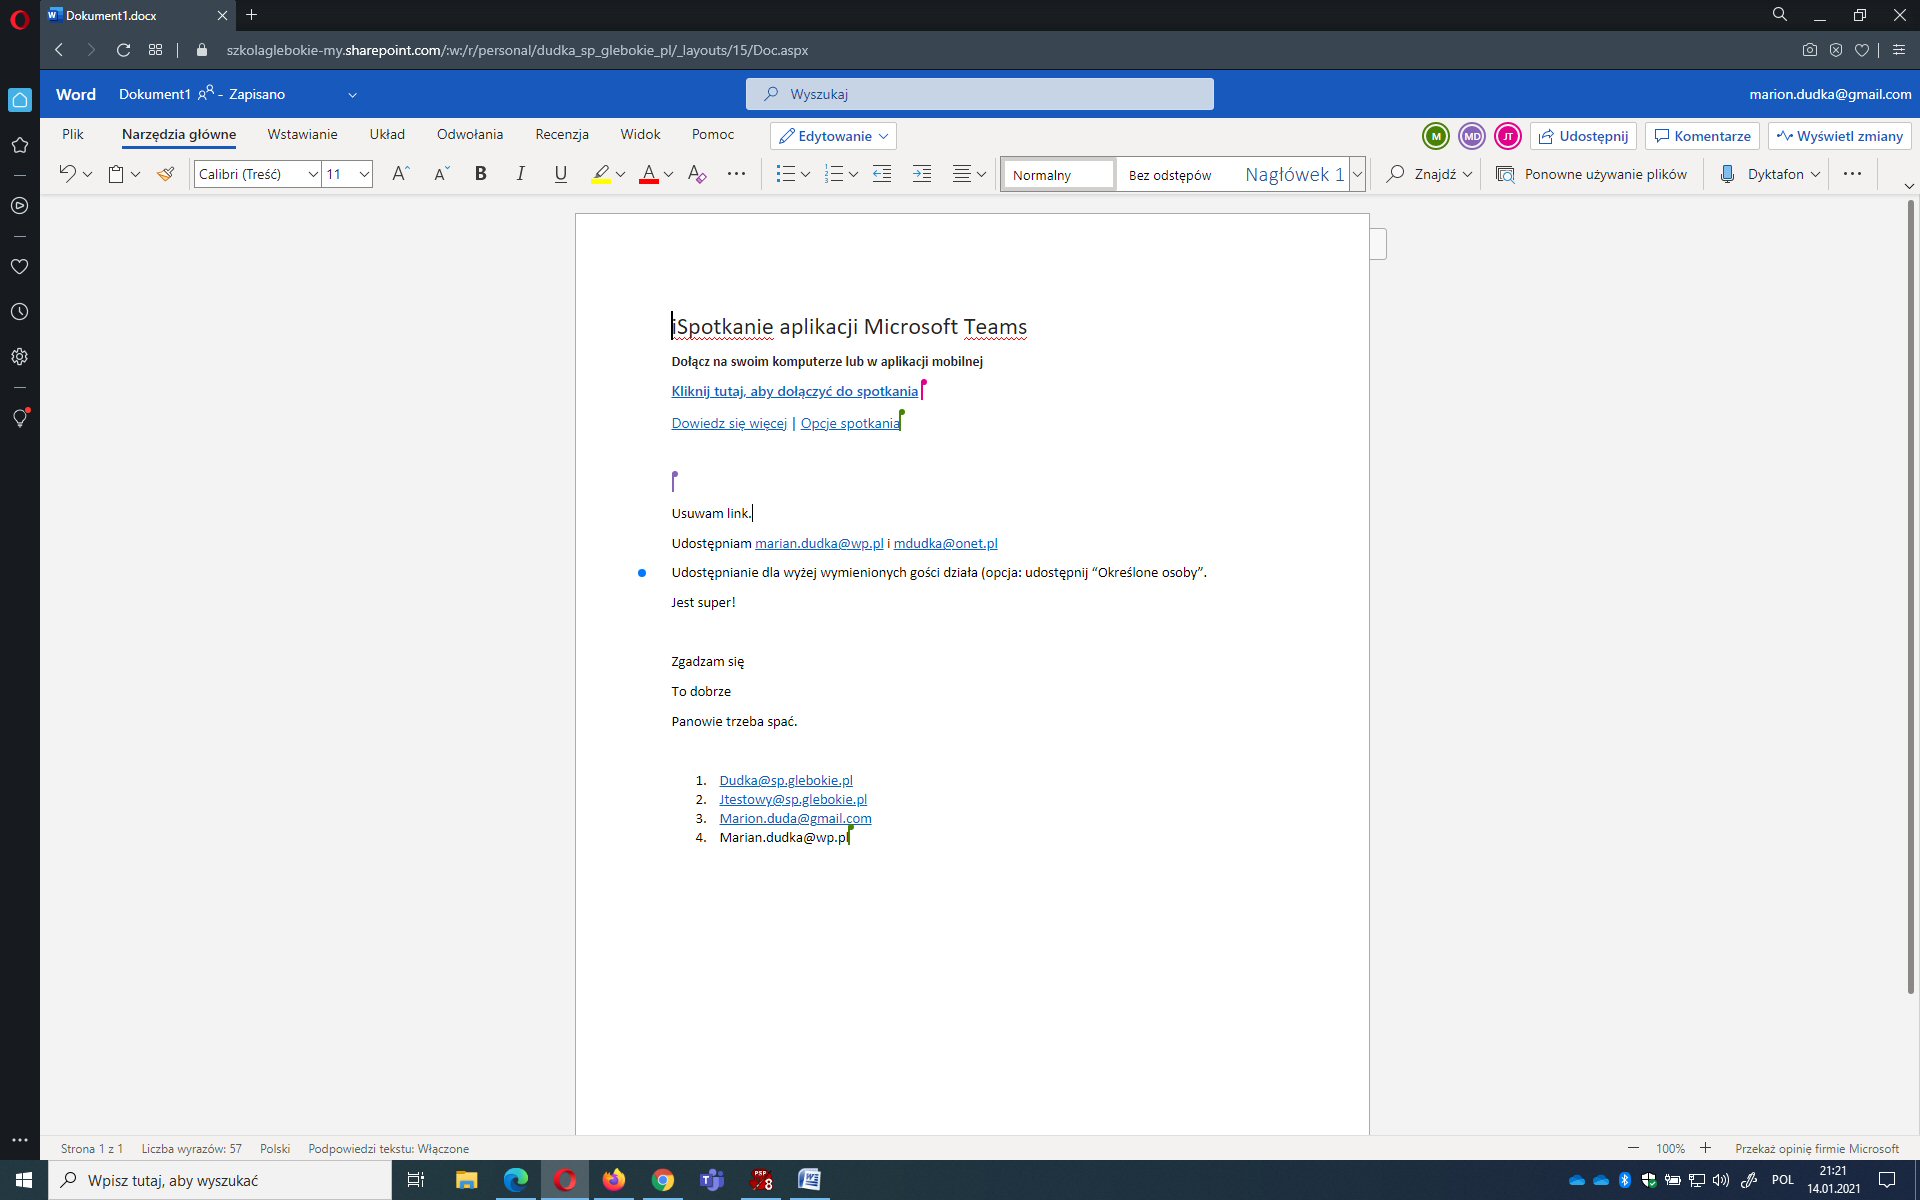This screenshot has height=1200, width=1920.
Task: Click the Udostępnij button
Action: (x=1583, y=136)
